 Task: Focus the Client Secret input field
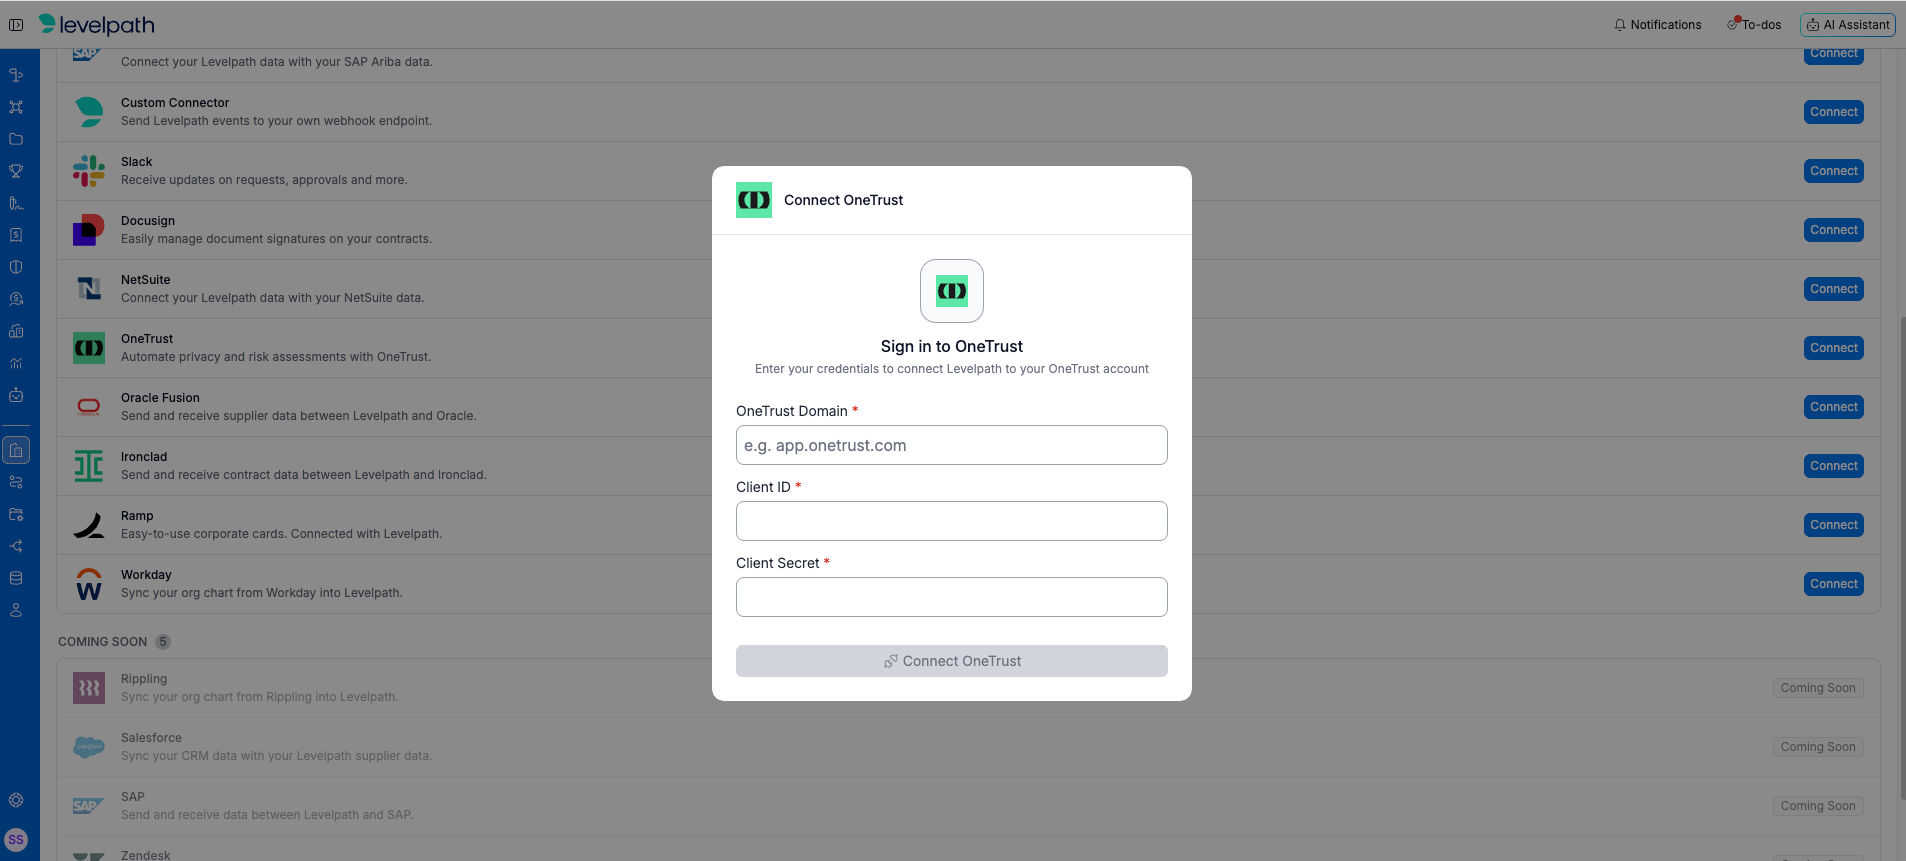(x=952, y=597)
